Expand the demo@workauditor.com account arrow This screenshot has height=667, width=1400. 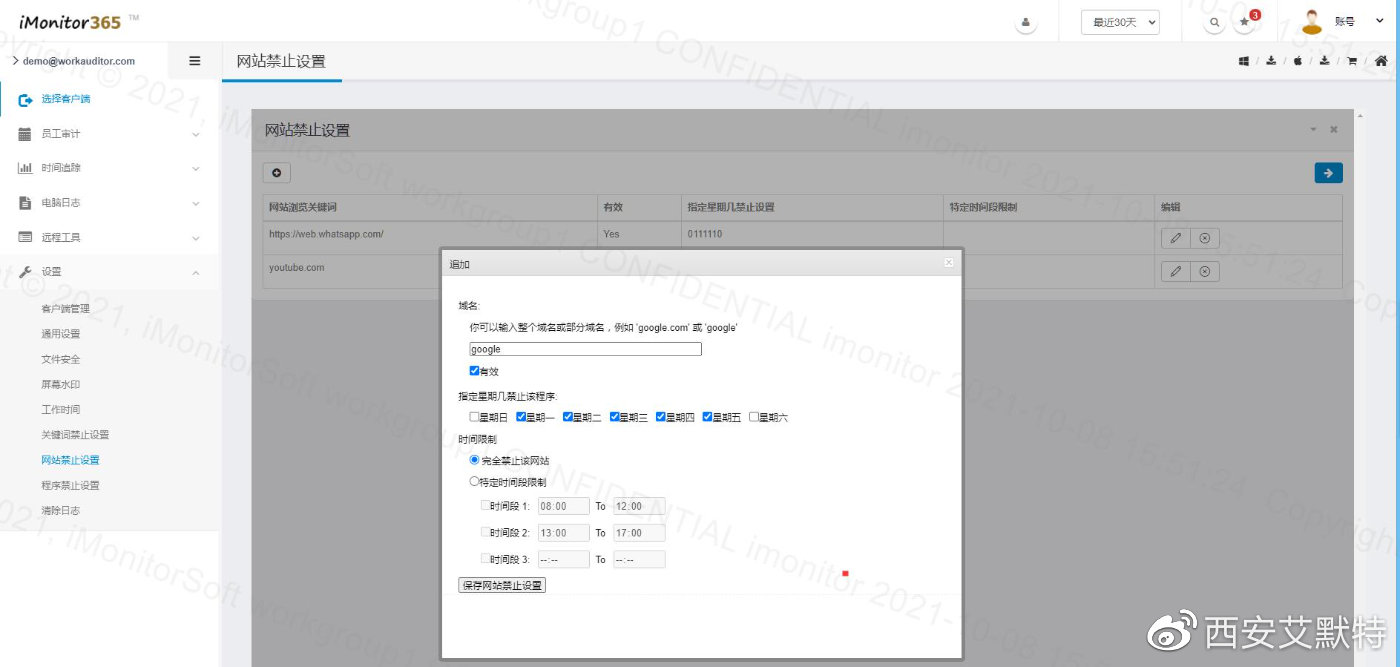(x=15, y=61)
